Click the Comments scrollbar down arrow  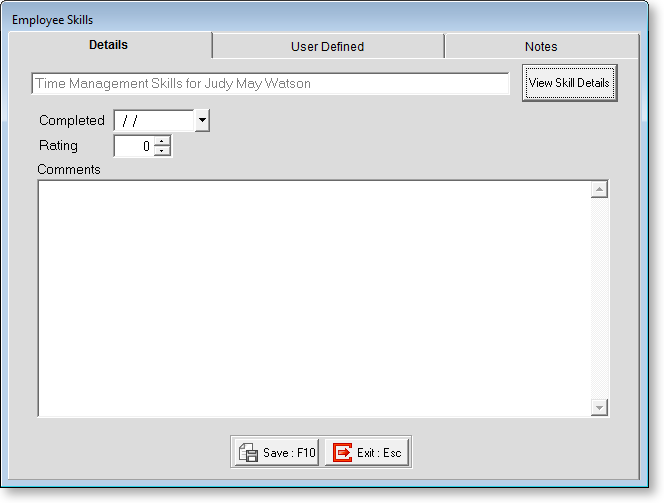[x=599, y=407]
